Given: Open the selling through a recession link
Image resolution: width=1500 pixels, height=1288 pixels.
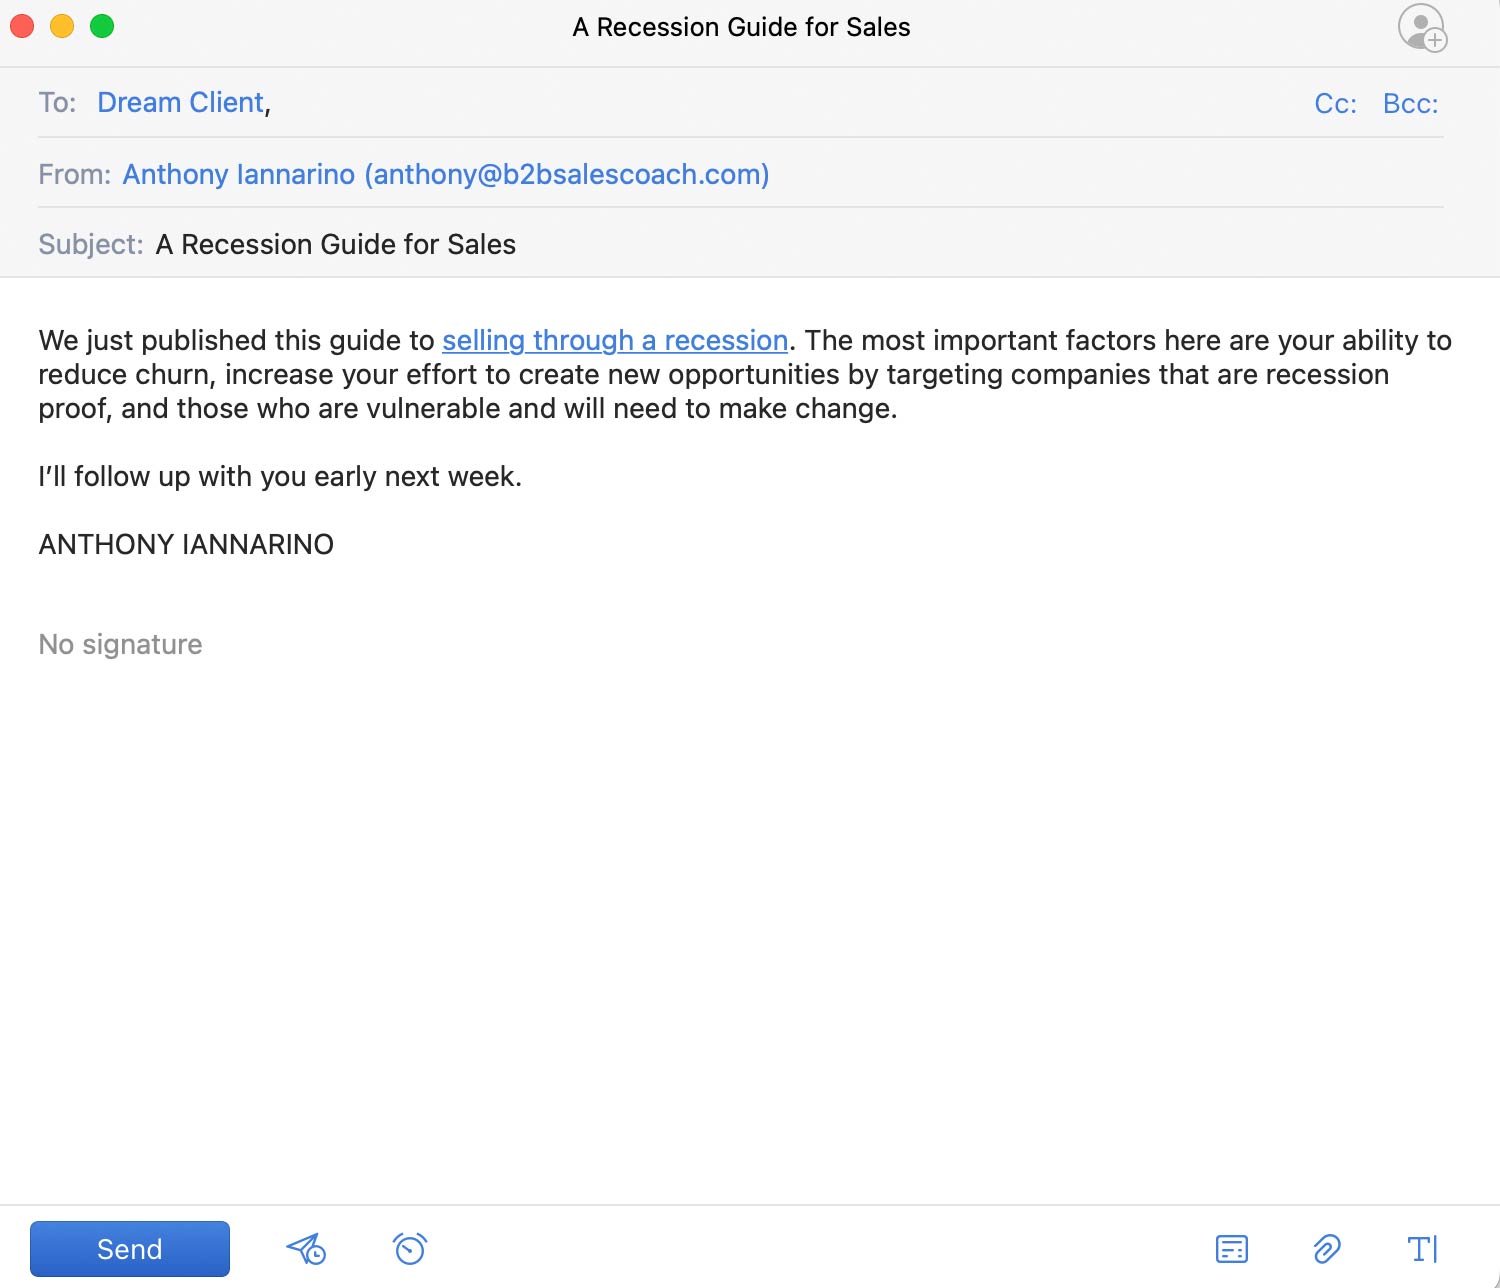Looking at the screenshot, I should [x=614, y=340].
